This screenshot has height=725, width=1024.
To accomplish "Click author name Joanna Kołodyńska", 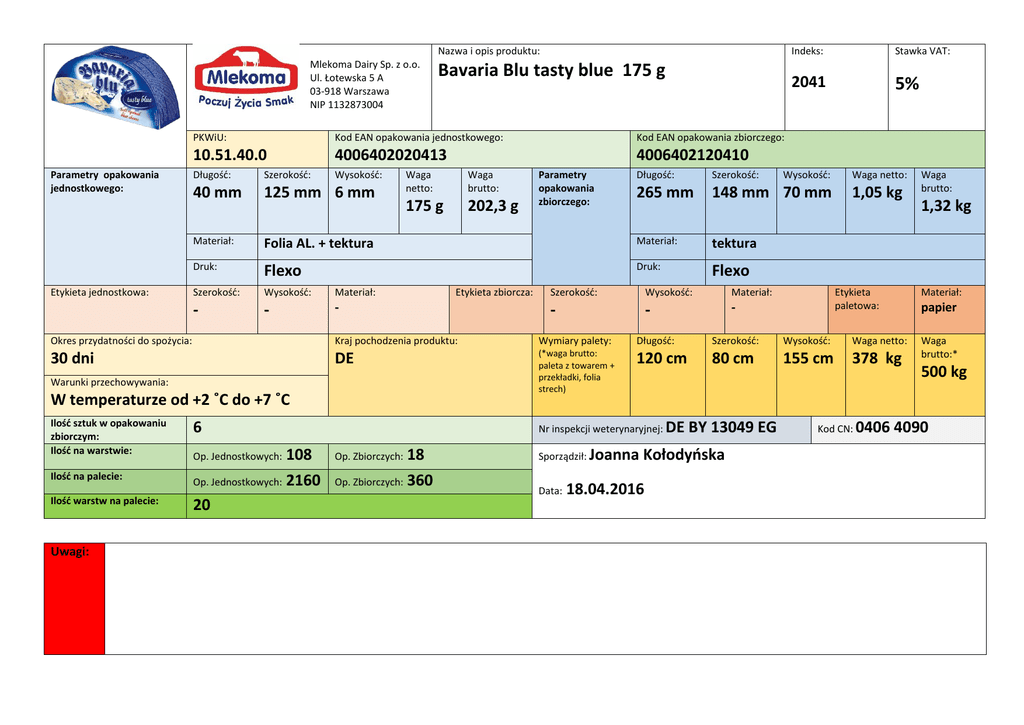I will (x=656, y=455).
